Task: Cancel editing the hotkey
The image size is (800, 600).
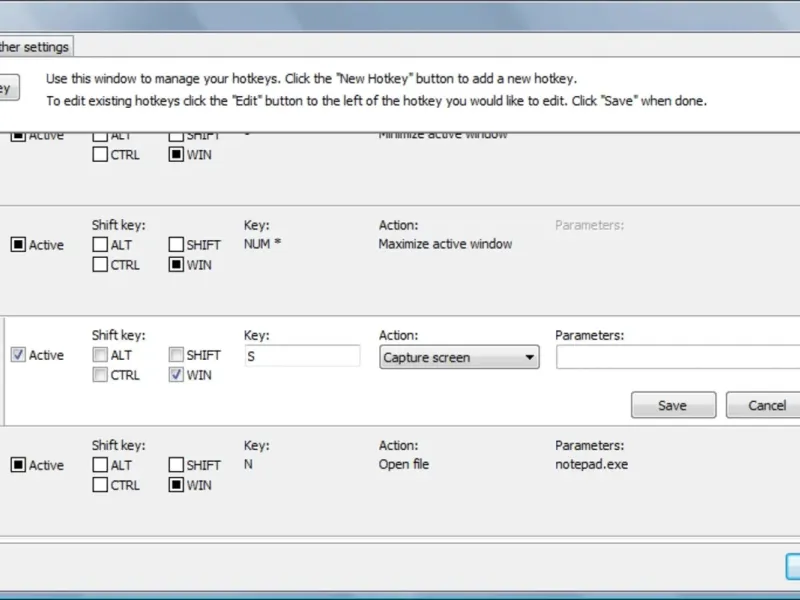Action: 763,405
